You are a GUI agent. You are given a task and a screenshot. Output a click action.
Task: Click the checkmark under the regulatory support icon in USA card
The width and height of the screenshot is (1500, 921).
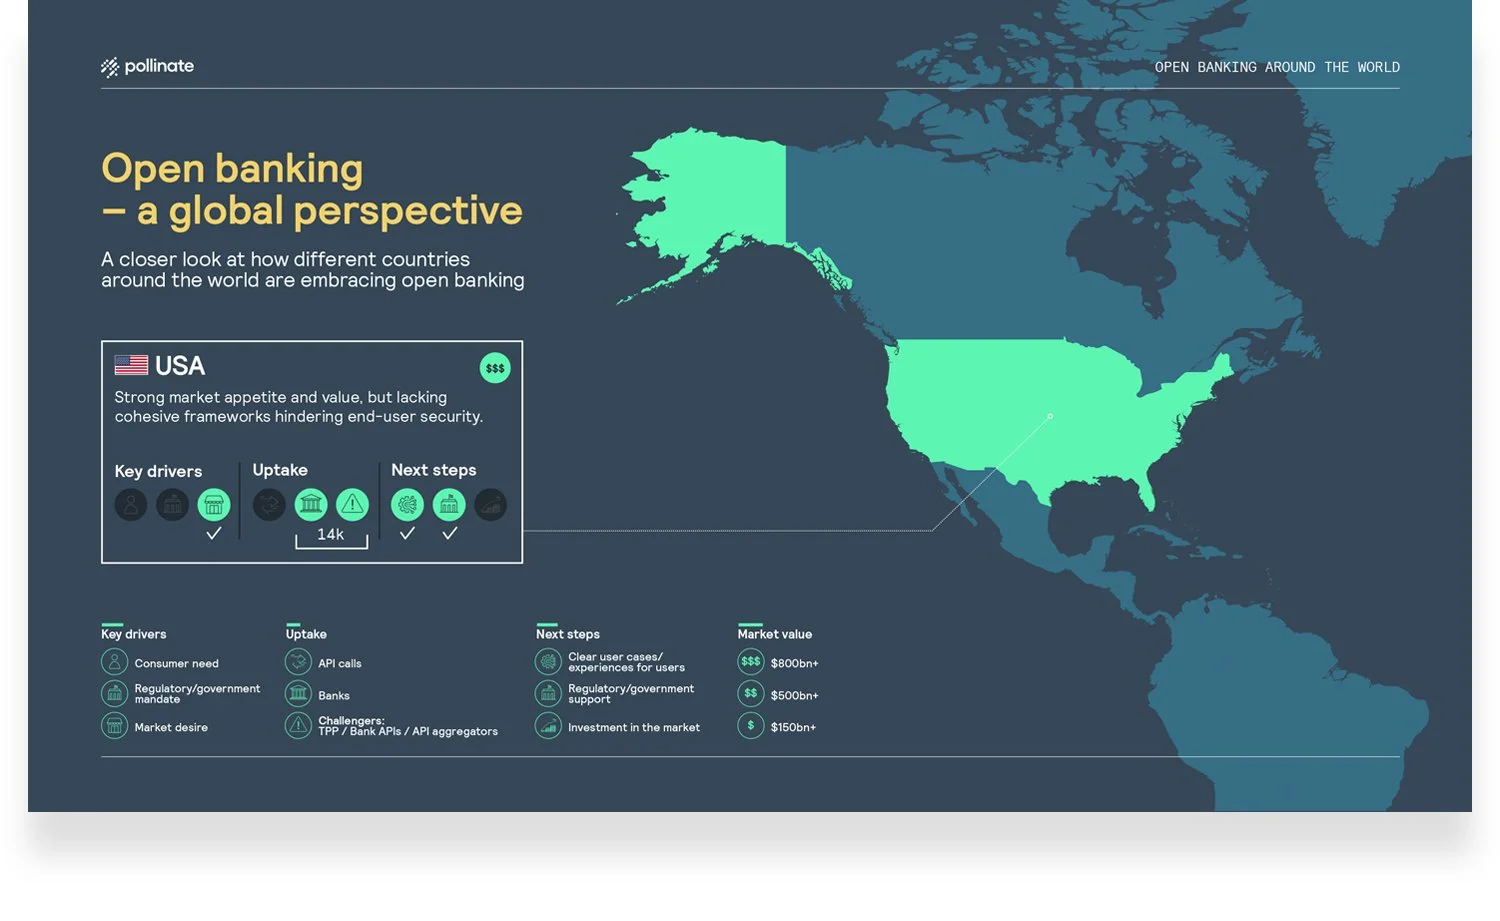tap(450, 534)
